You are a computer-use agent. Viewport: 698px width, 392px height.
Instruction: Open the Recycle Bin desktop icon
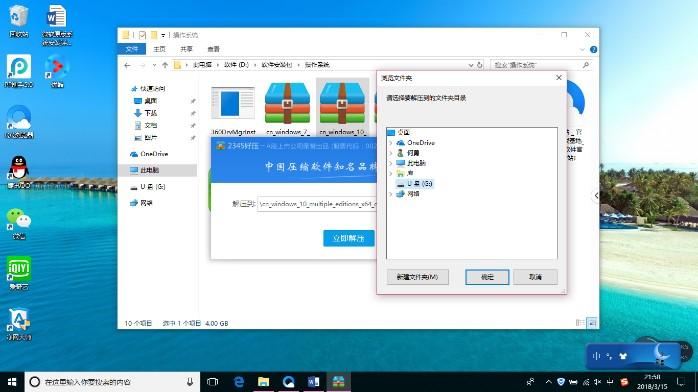point(18,20)
